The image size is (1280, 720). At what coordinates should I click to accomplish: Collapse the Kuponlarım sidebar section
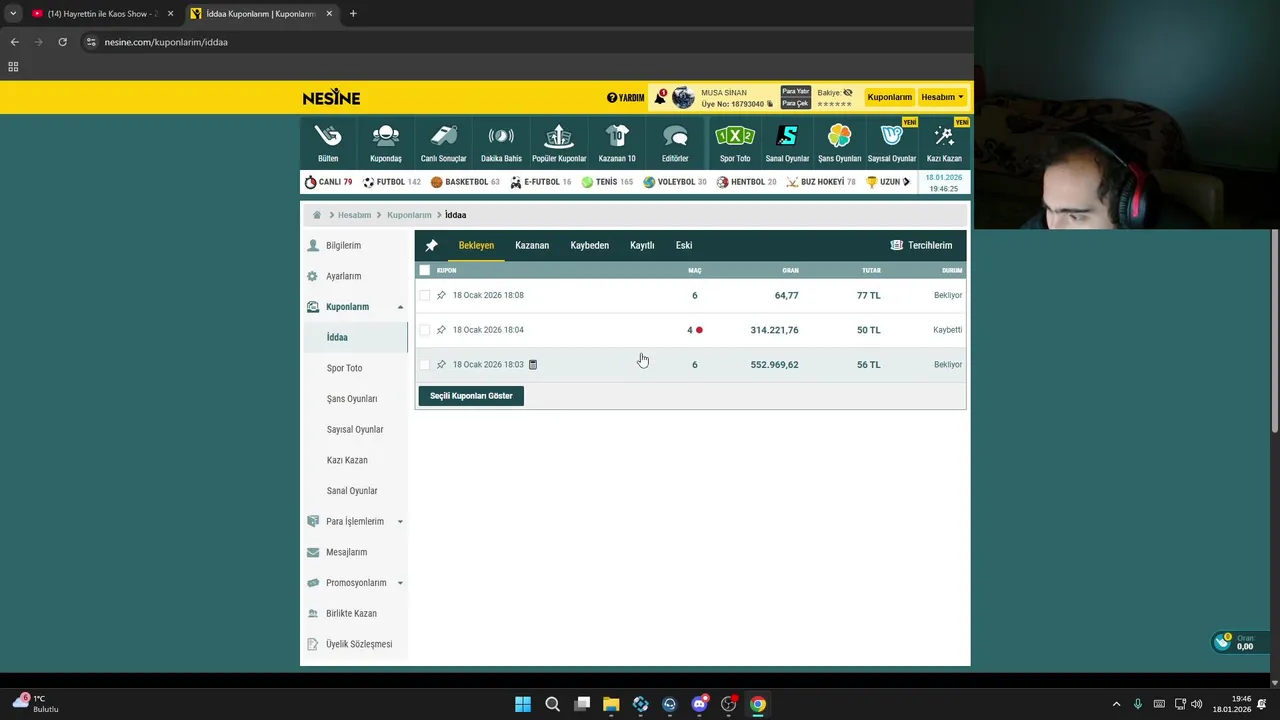pyautogui.click(x=400, y=307)
